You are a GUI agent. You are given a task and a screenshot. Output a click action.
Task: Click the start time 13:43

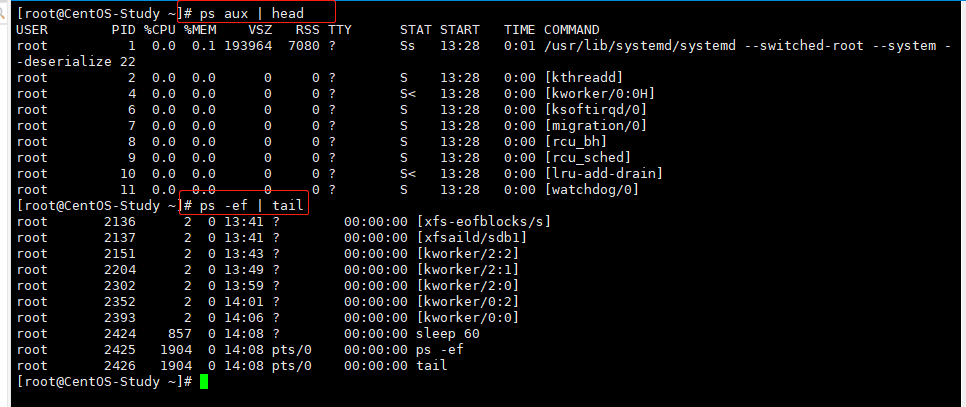point(243,253)
